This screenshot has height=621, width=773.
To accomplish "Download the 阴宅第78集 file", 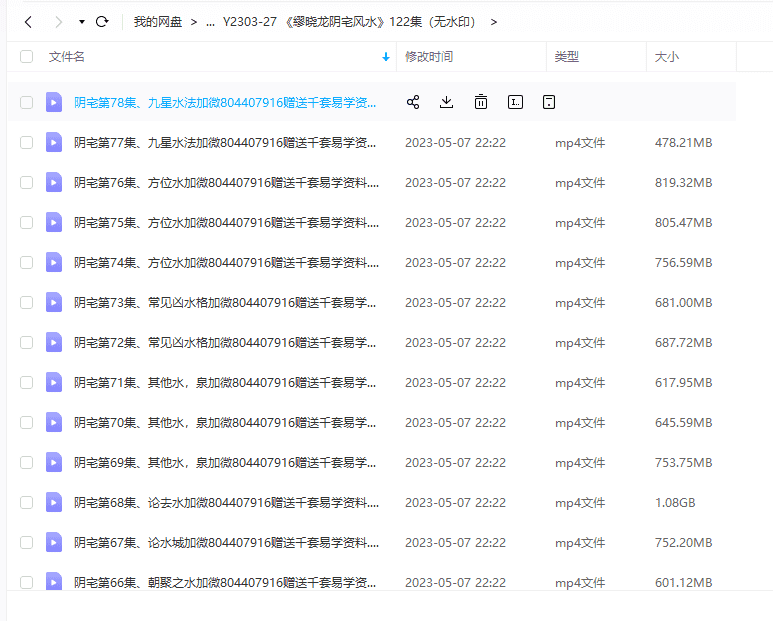I will pyautogui.click(x=447, y=102).
